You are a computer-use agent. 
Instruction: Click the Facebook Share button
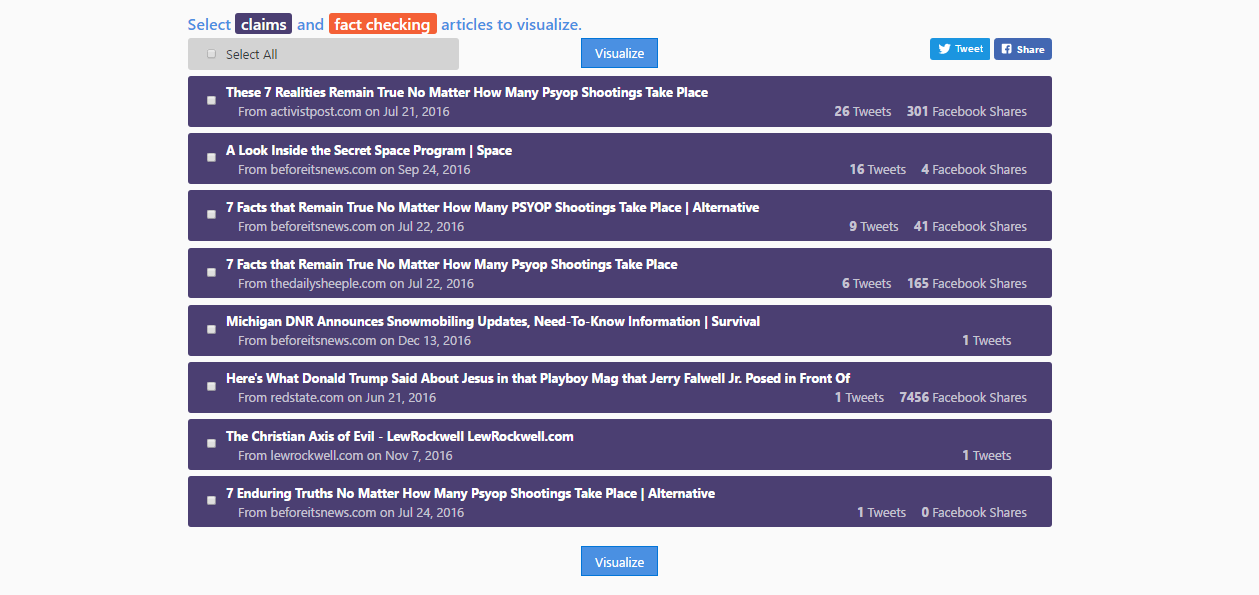[x=1022, y=49]
